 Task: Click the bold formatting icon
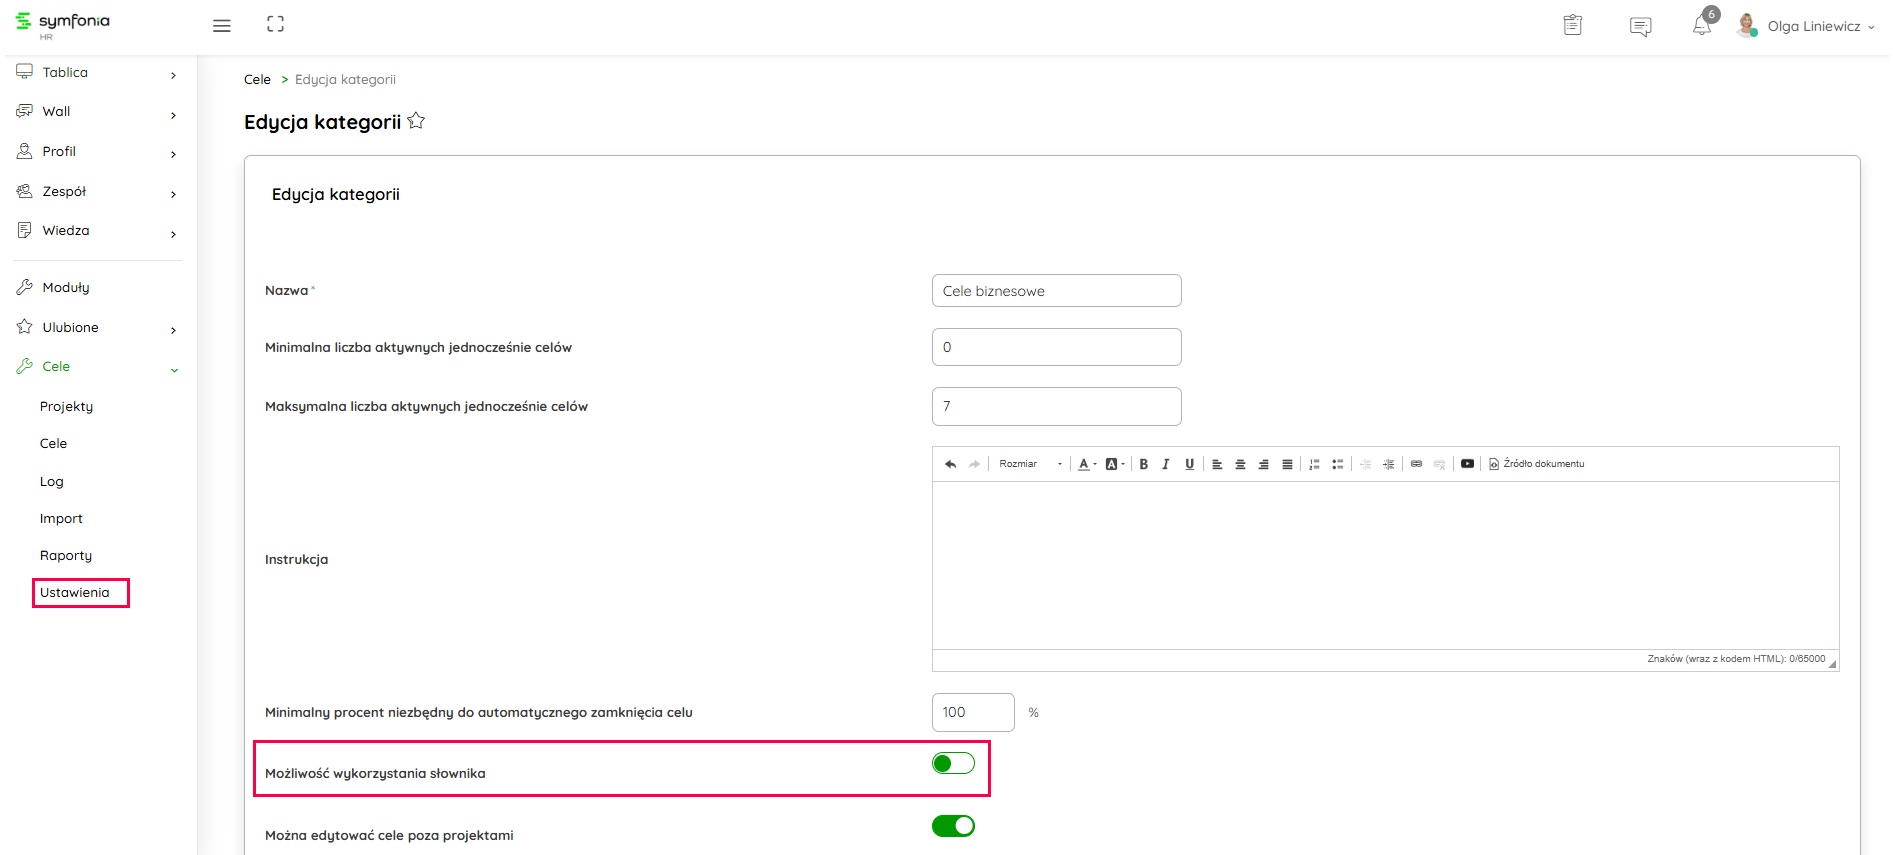(x=1143, y=464)
